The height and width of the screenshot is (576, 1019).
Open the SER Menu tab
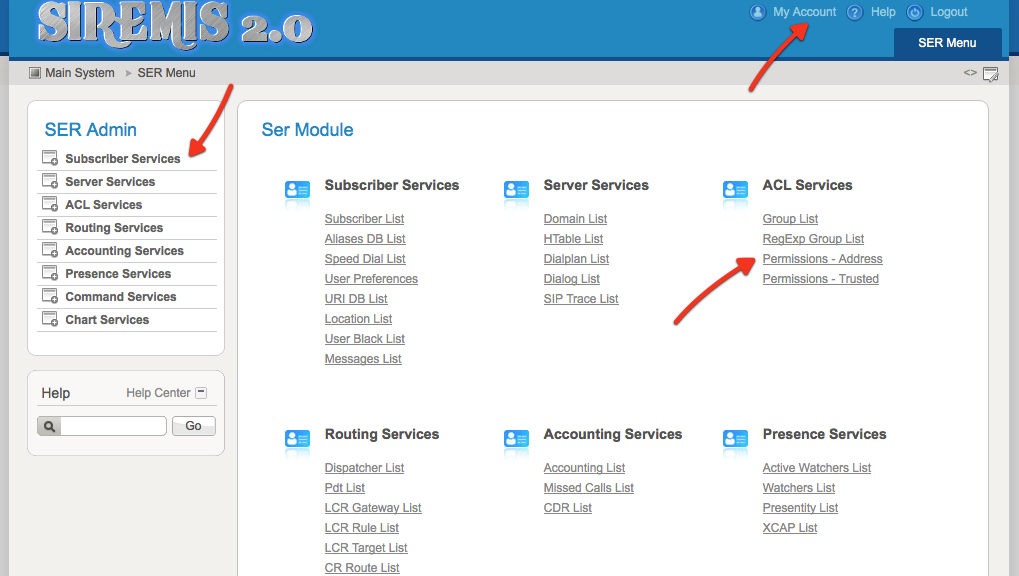pos(947,43)
